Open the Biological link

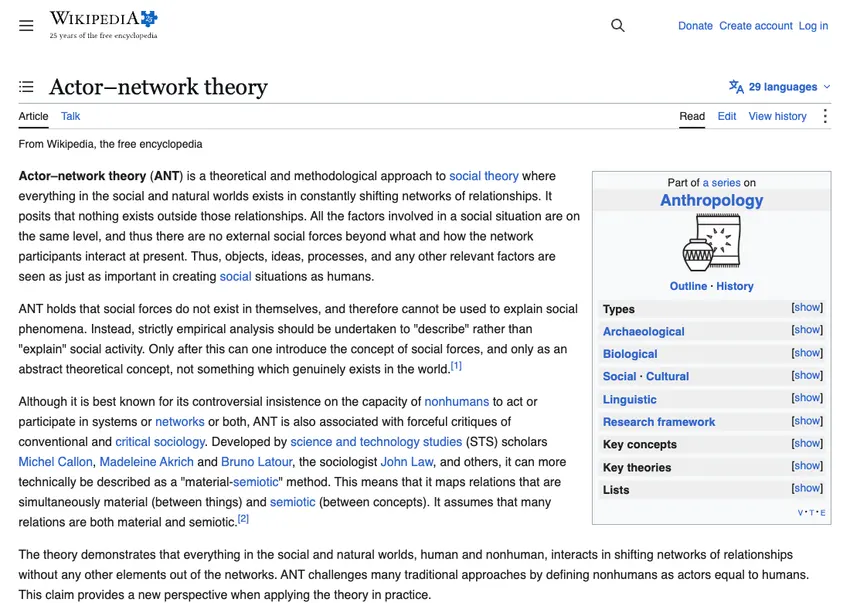[630, 355]
